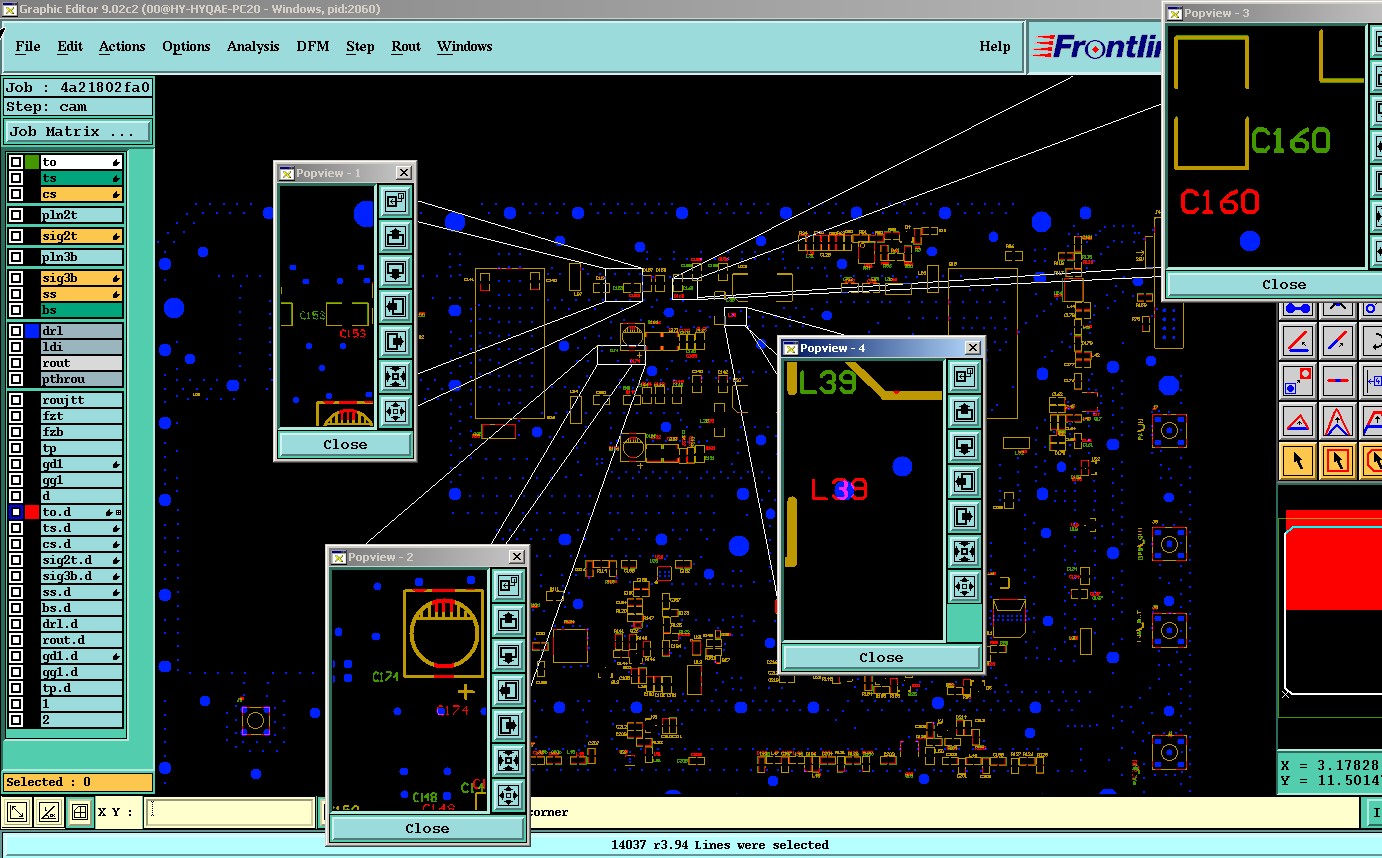Select layer name sig3b.d in list
This screenshot has width=1382, height=858.
click(81, 576)
